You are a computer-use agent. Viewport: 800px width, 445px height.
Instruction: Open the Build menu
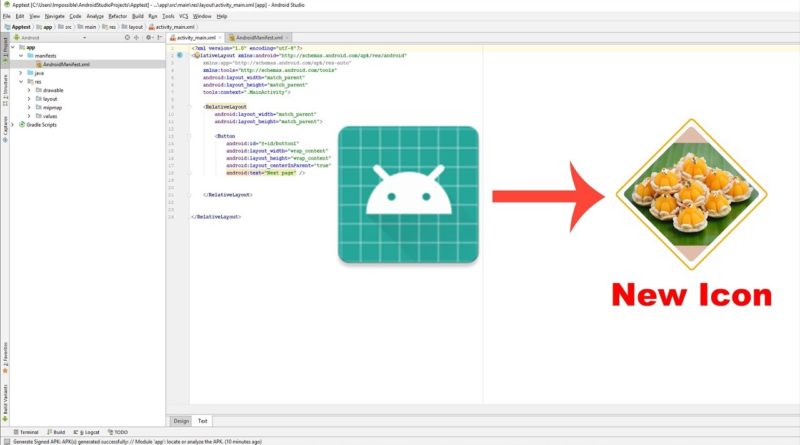point(138,16)
